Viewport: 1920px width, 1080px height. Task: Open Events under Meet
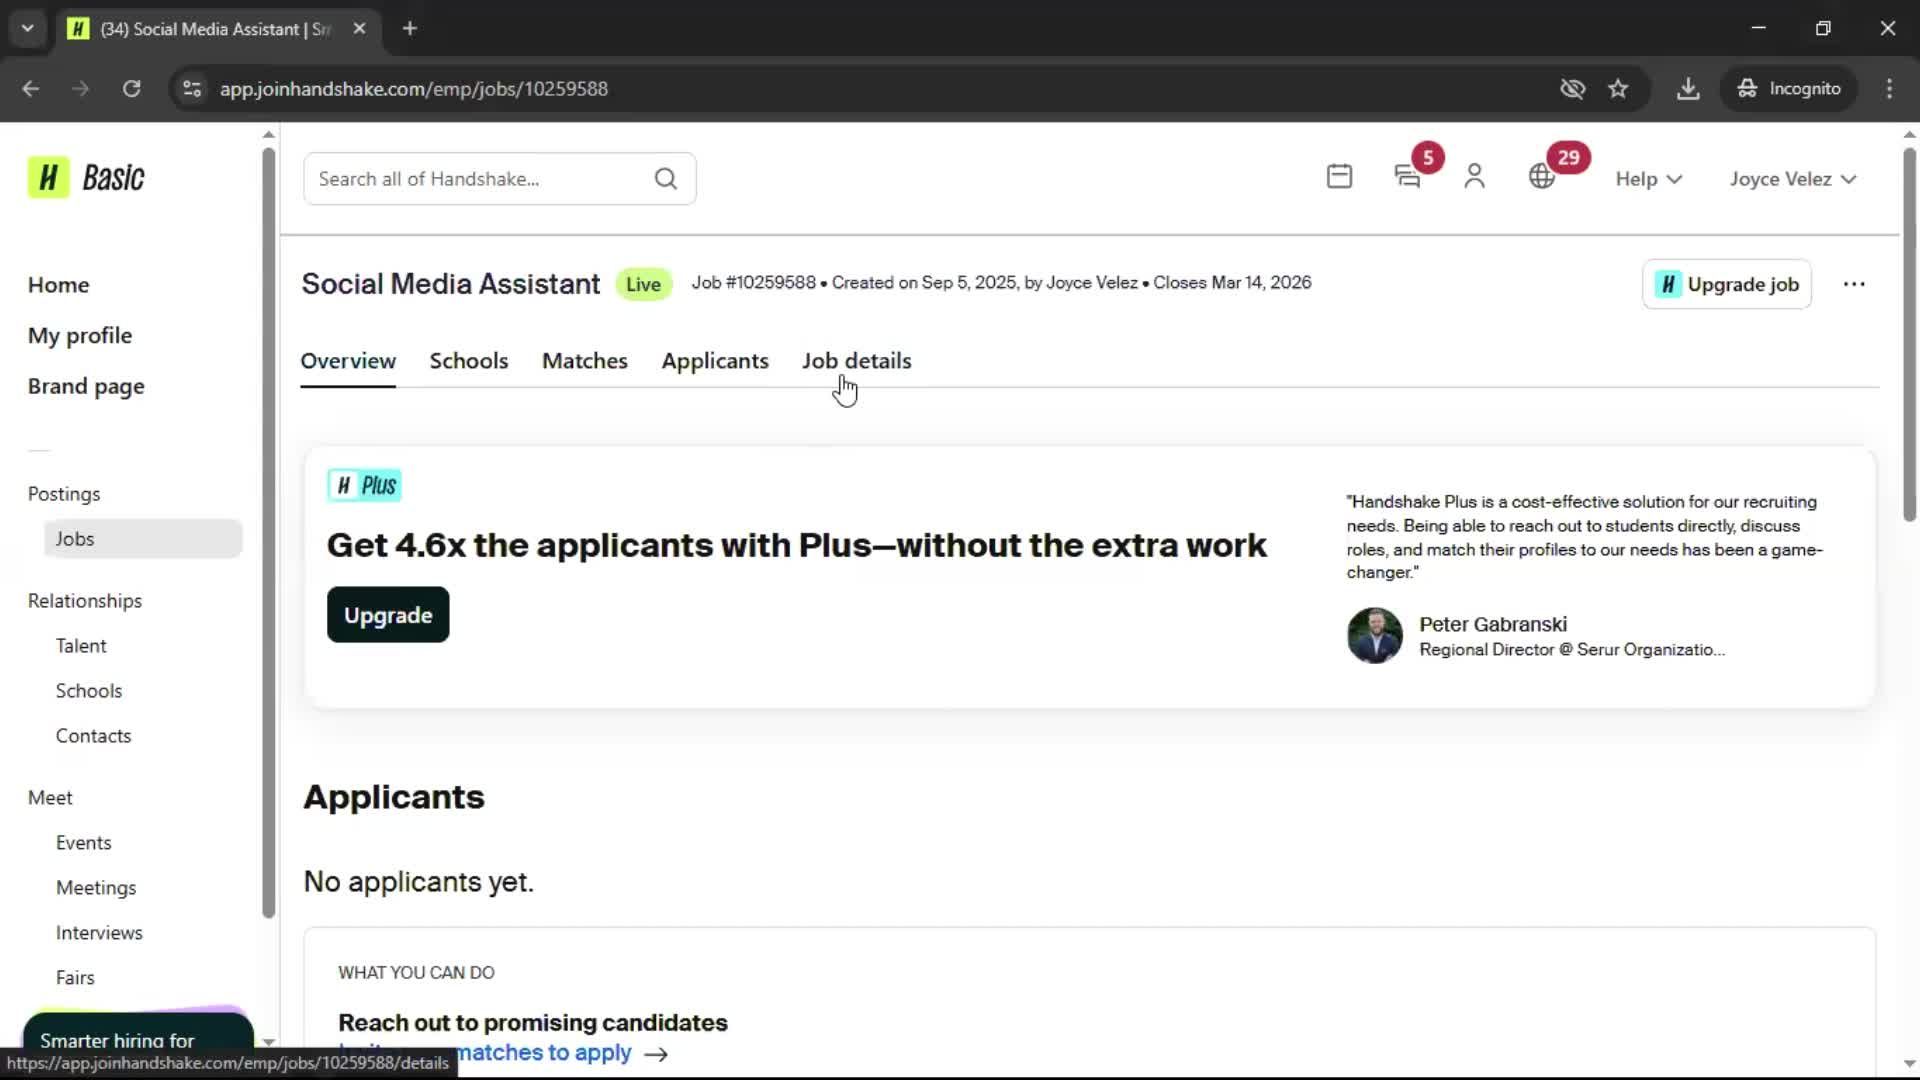click(83, 843)
